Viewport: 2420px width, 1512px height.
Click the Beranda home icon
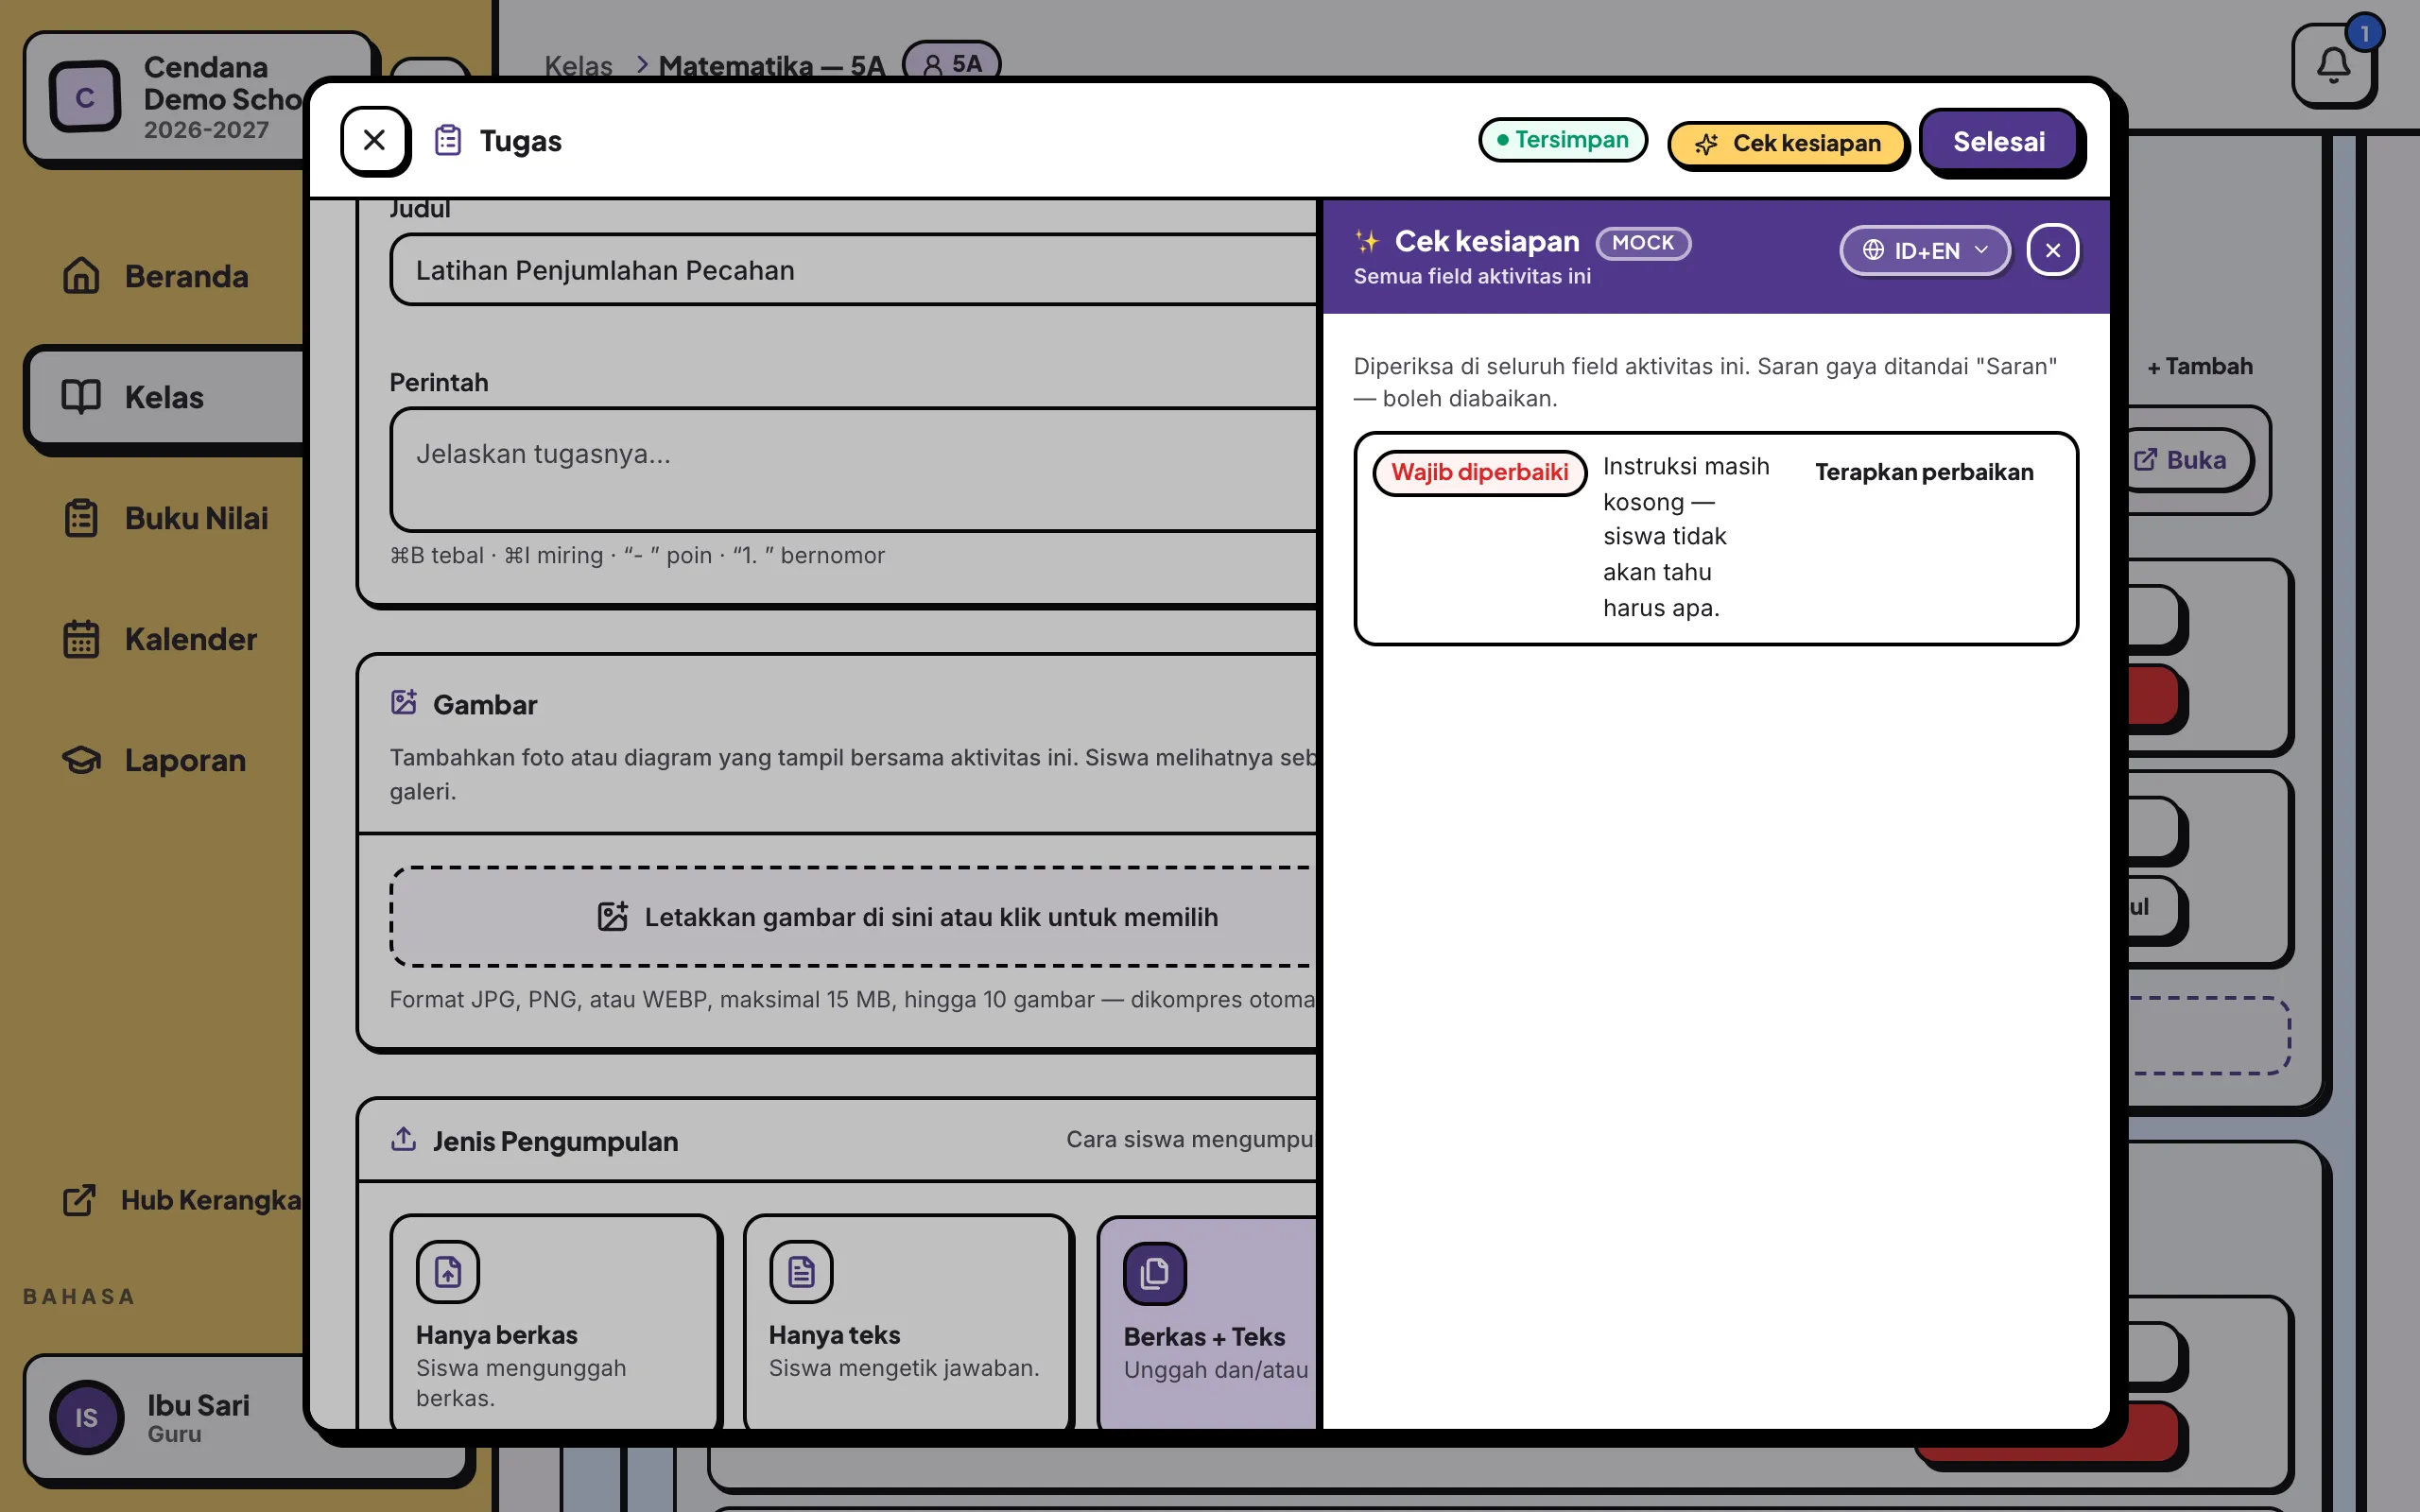pos(81,275)
